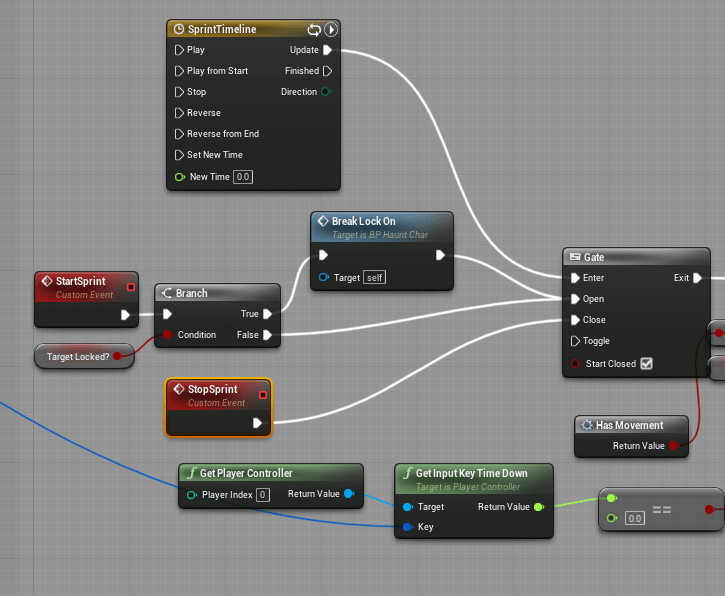Image resolution: width=725 pixels, height=596 pixels.
Task: Click the Condition pin on Branch node
Action: [168, 335]
